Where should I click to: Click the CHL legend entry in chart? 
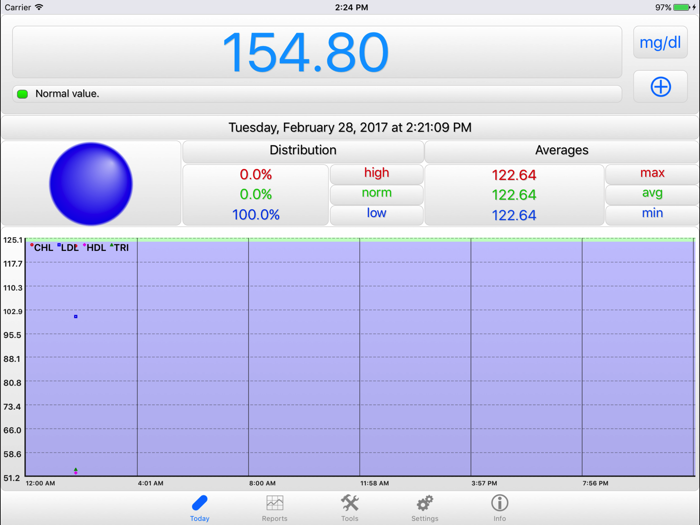42,248
